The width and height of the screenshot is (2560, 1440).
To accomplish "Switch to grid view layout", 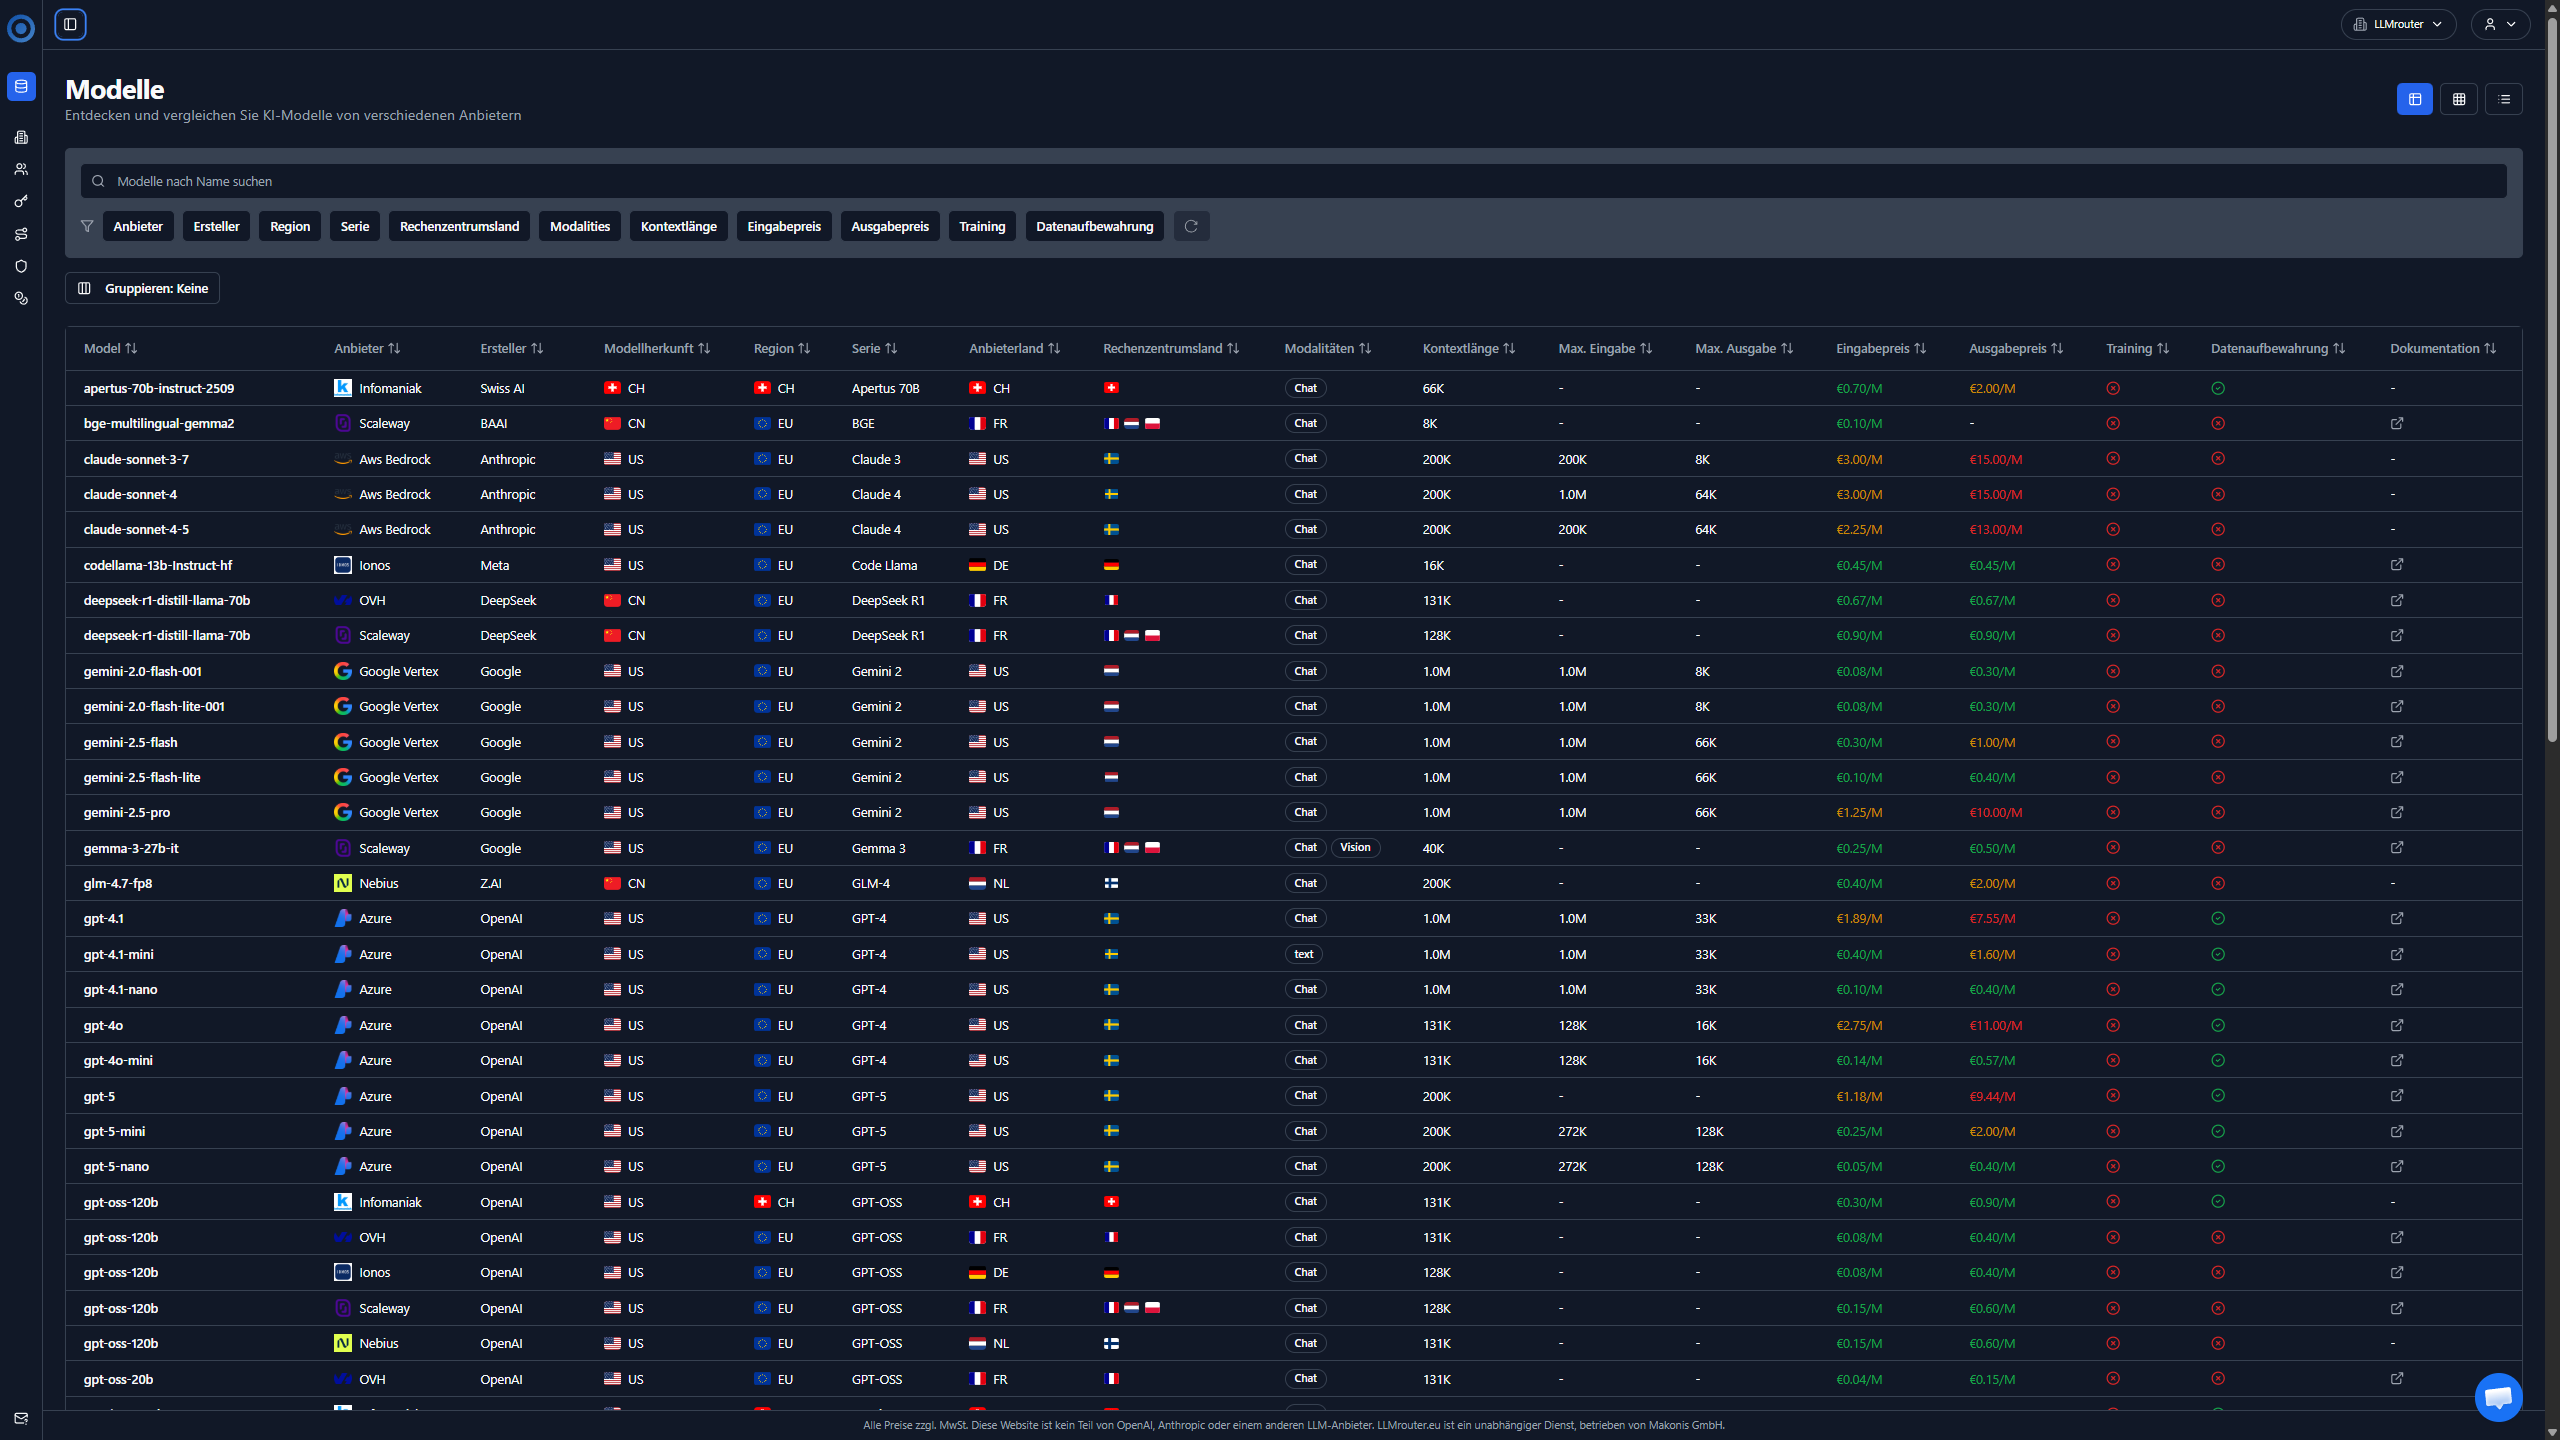I will pyautogui.click(x=2459, y=99).
